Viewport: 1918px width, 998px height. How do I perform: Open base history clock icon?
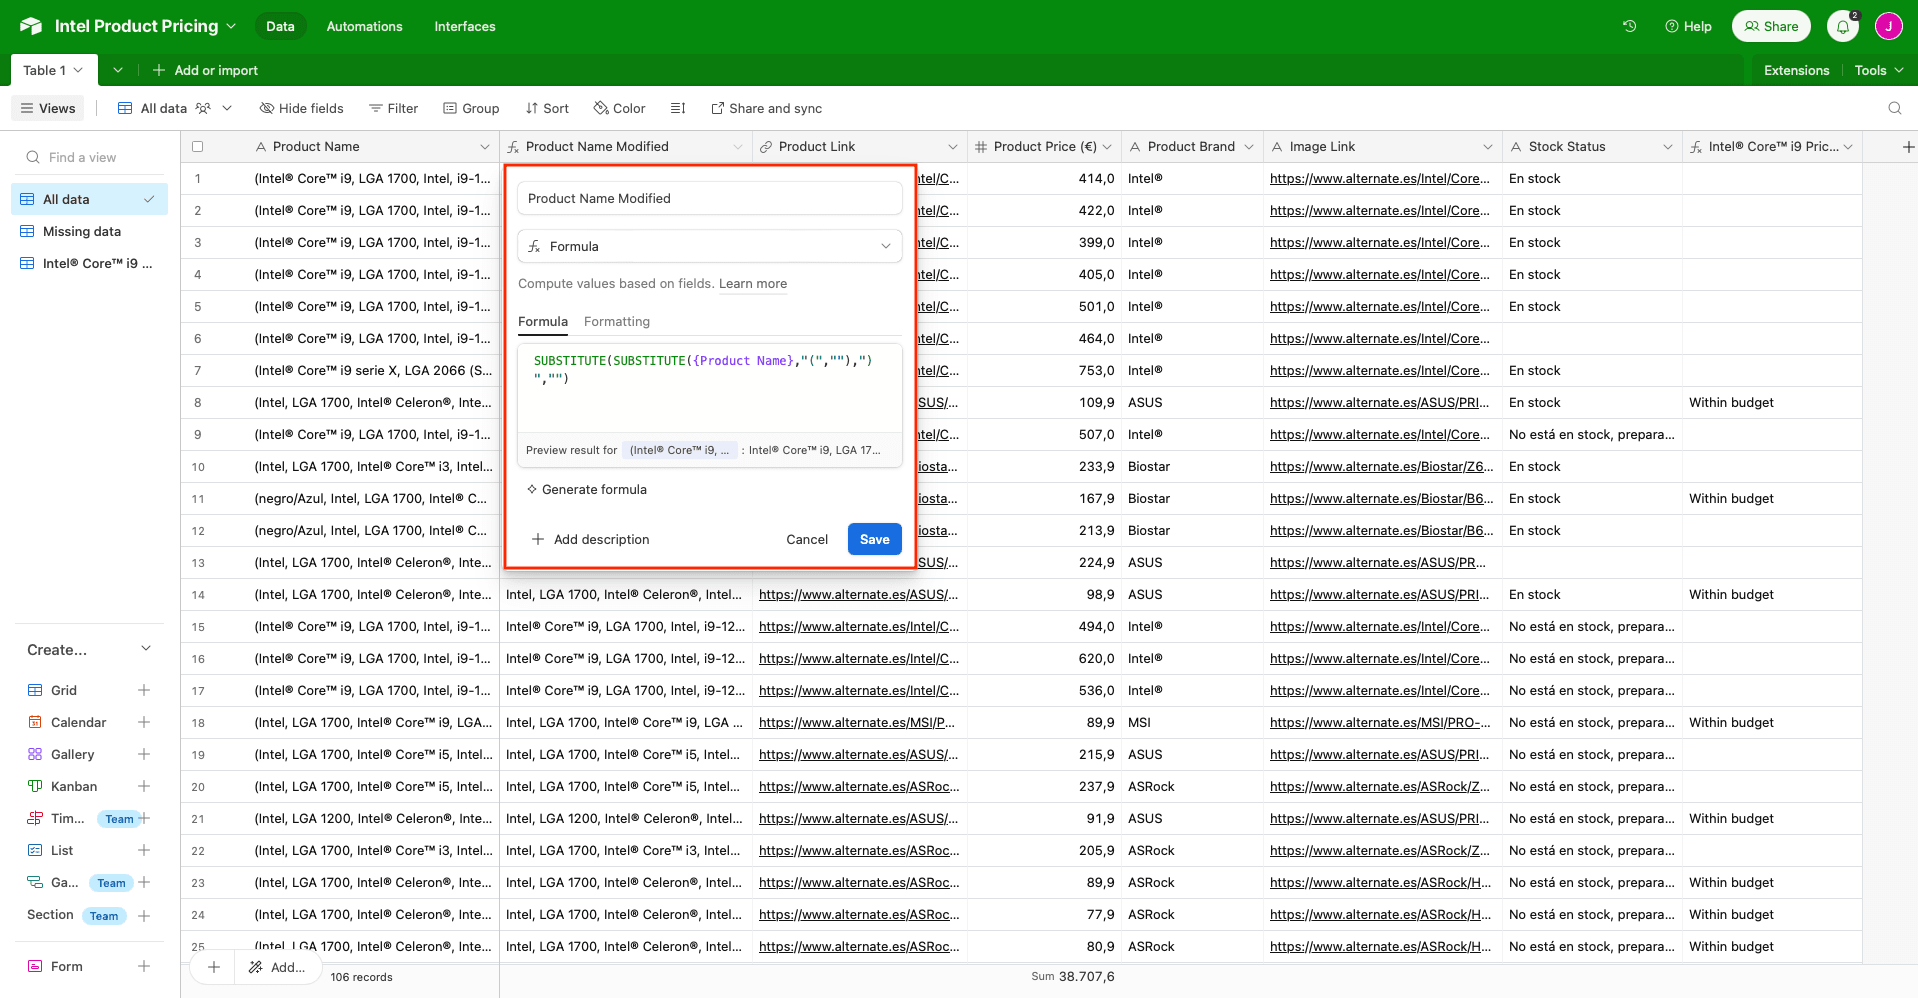(x=1629, y=26)
